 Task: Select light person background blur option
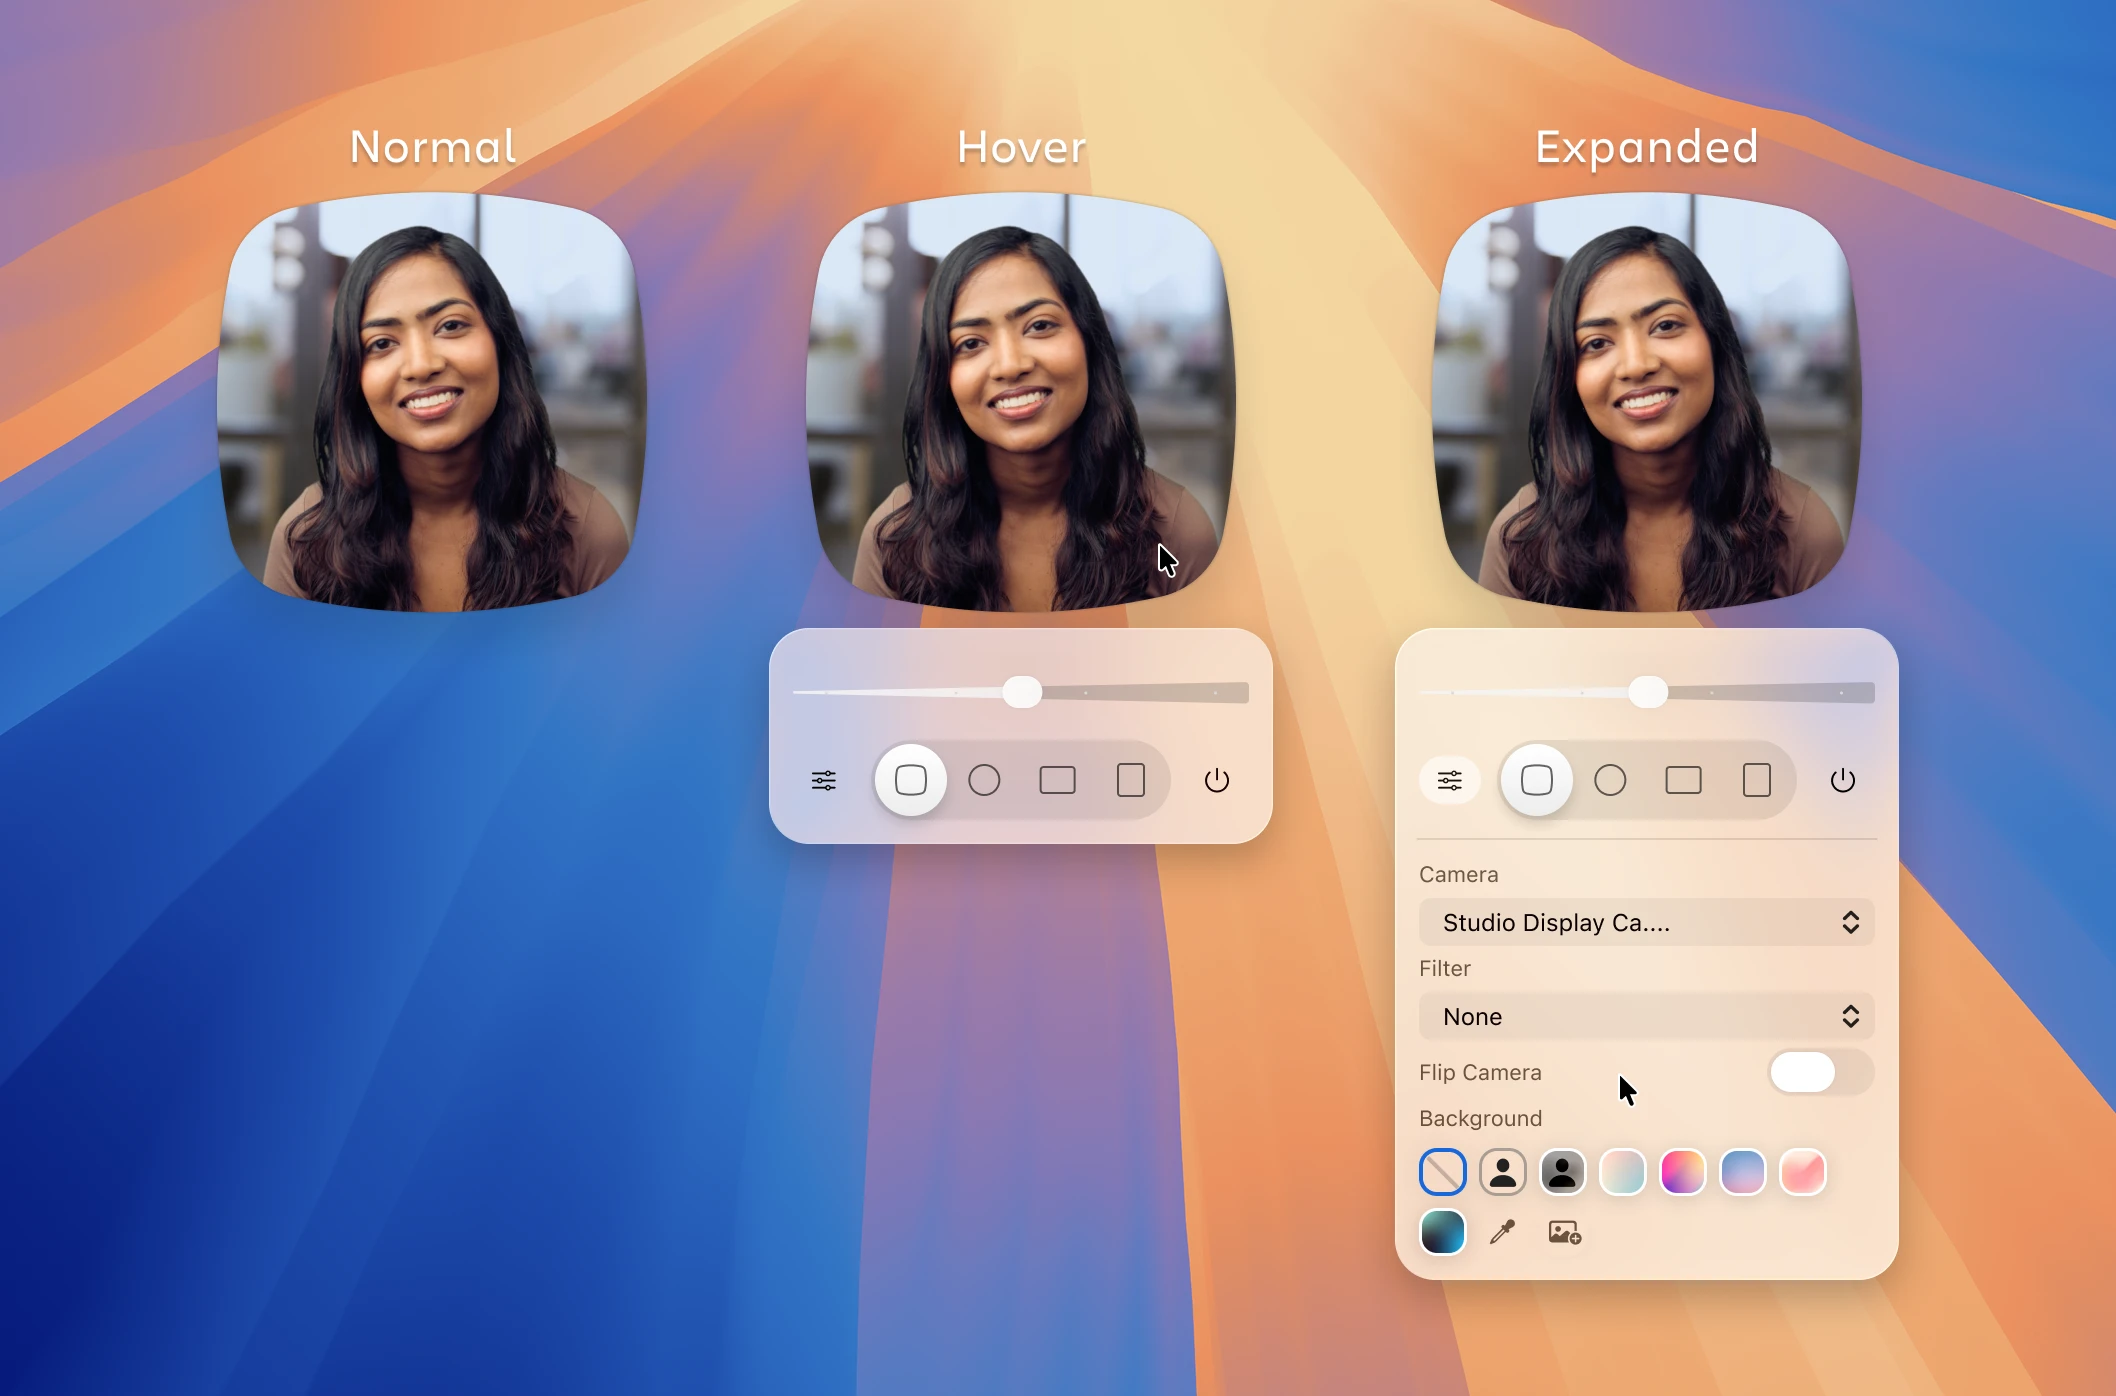tap(1503, 1172)
